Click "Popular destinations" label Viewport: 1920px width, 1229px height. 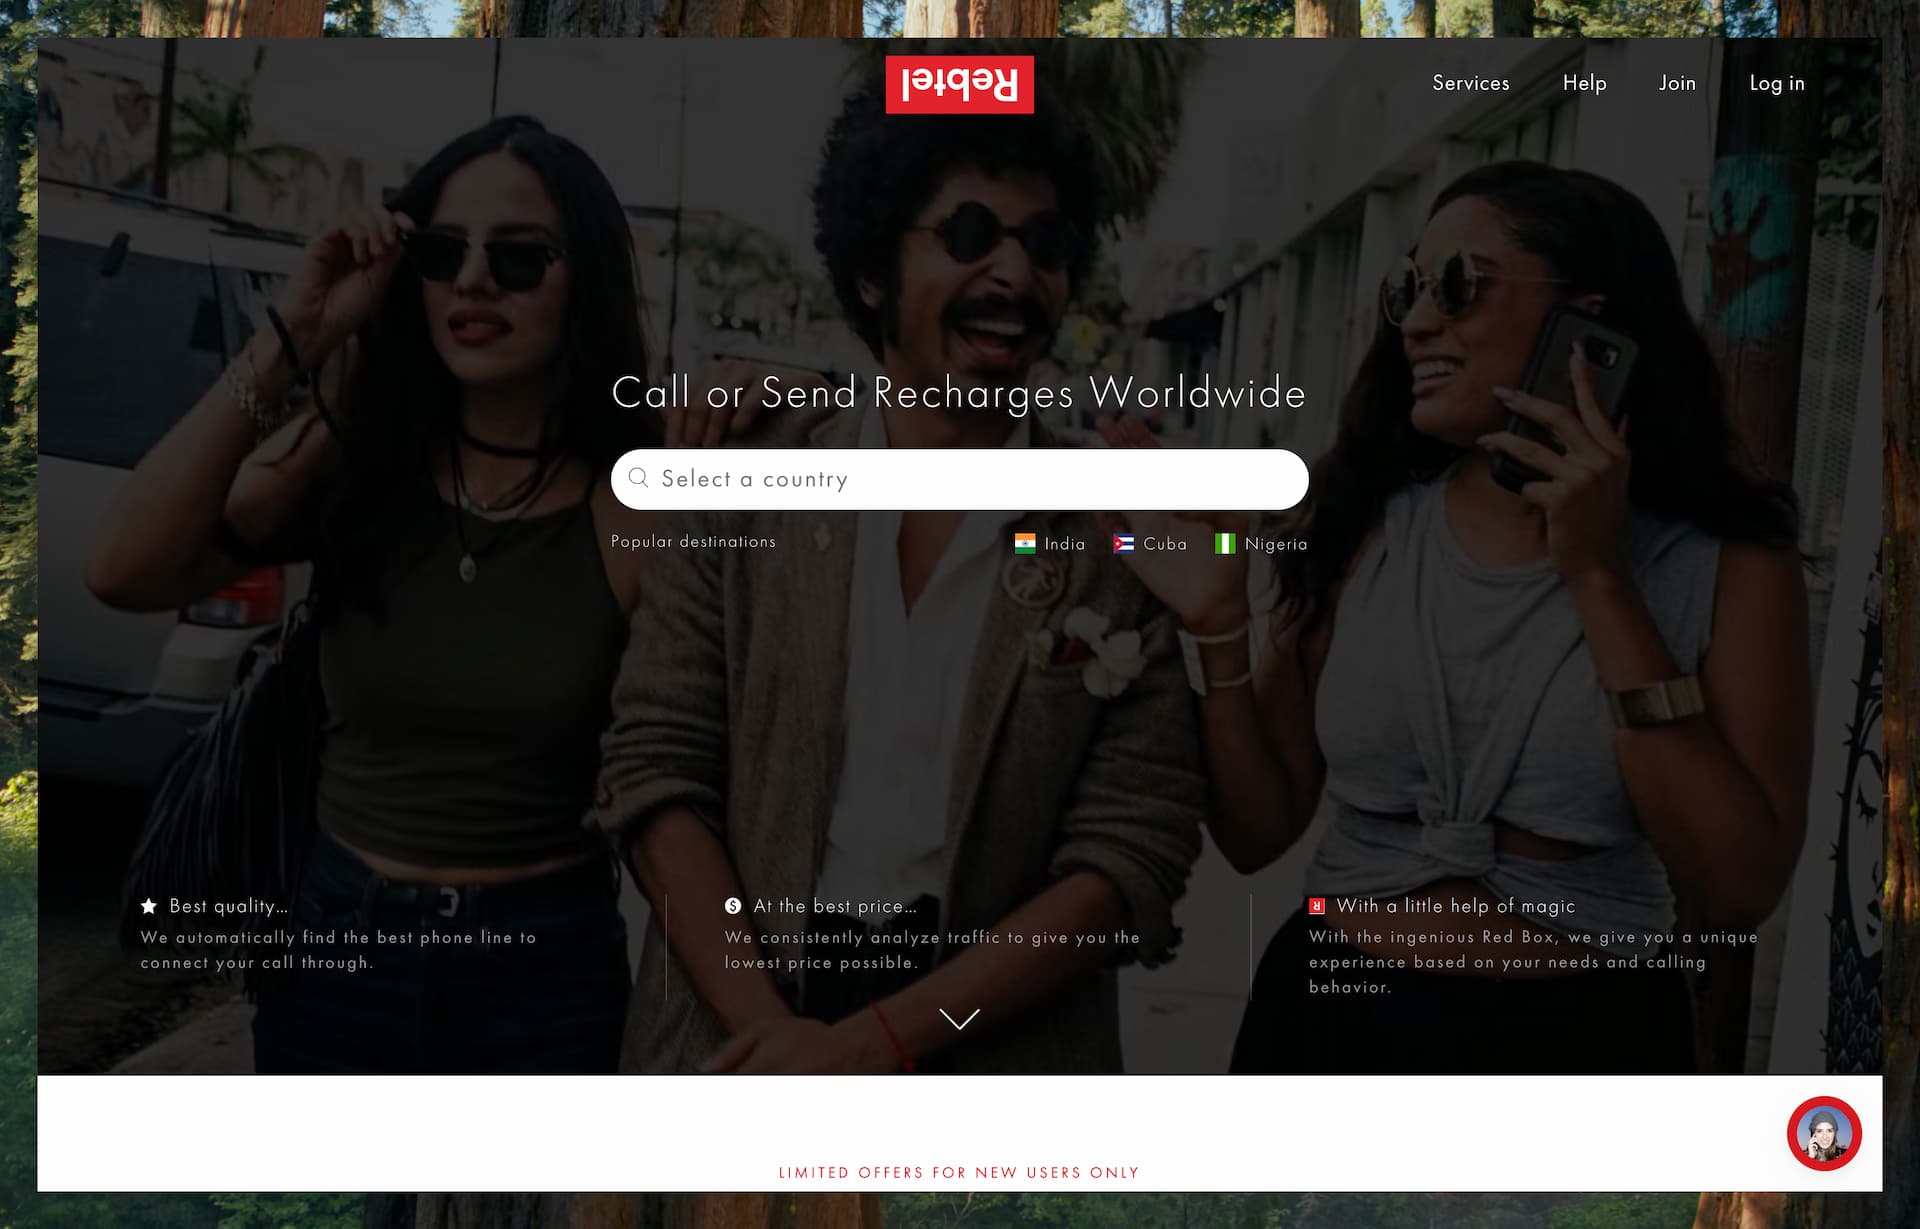click(693, 541)
